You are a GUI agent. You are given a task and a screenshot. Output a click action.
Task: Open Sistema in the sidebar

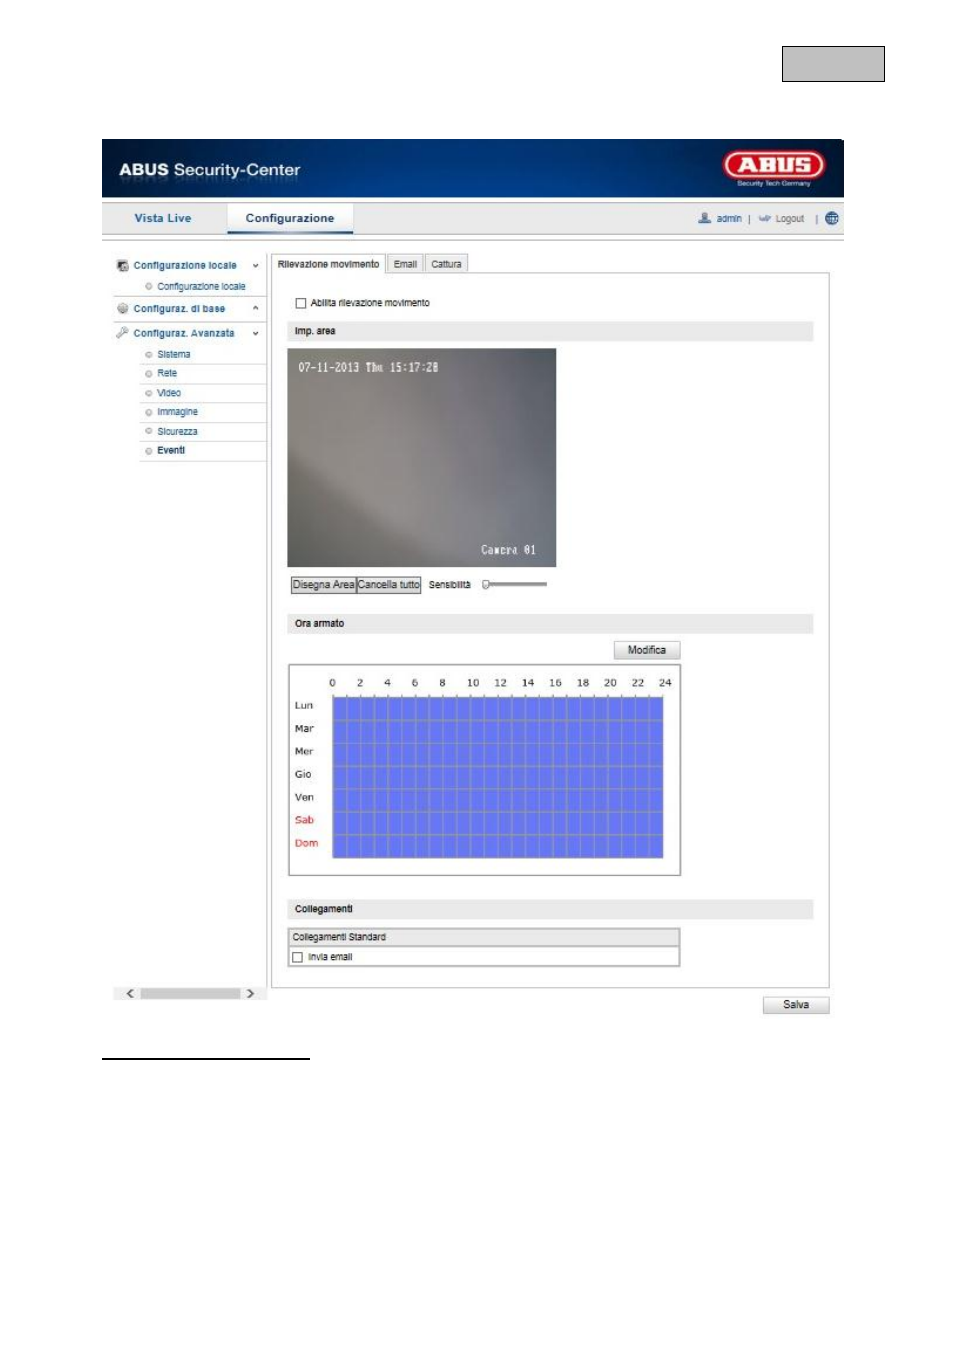[173, 355]
